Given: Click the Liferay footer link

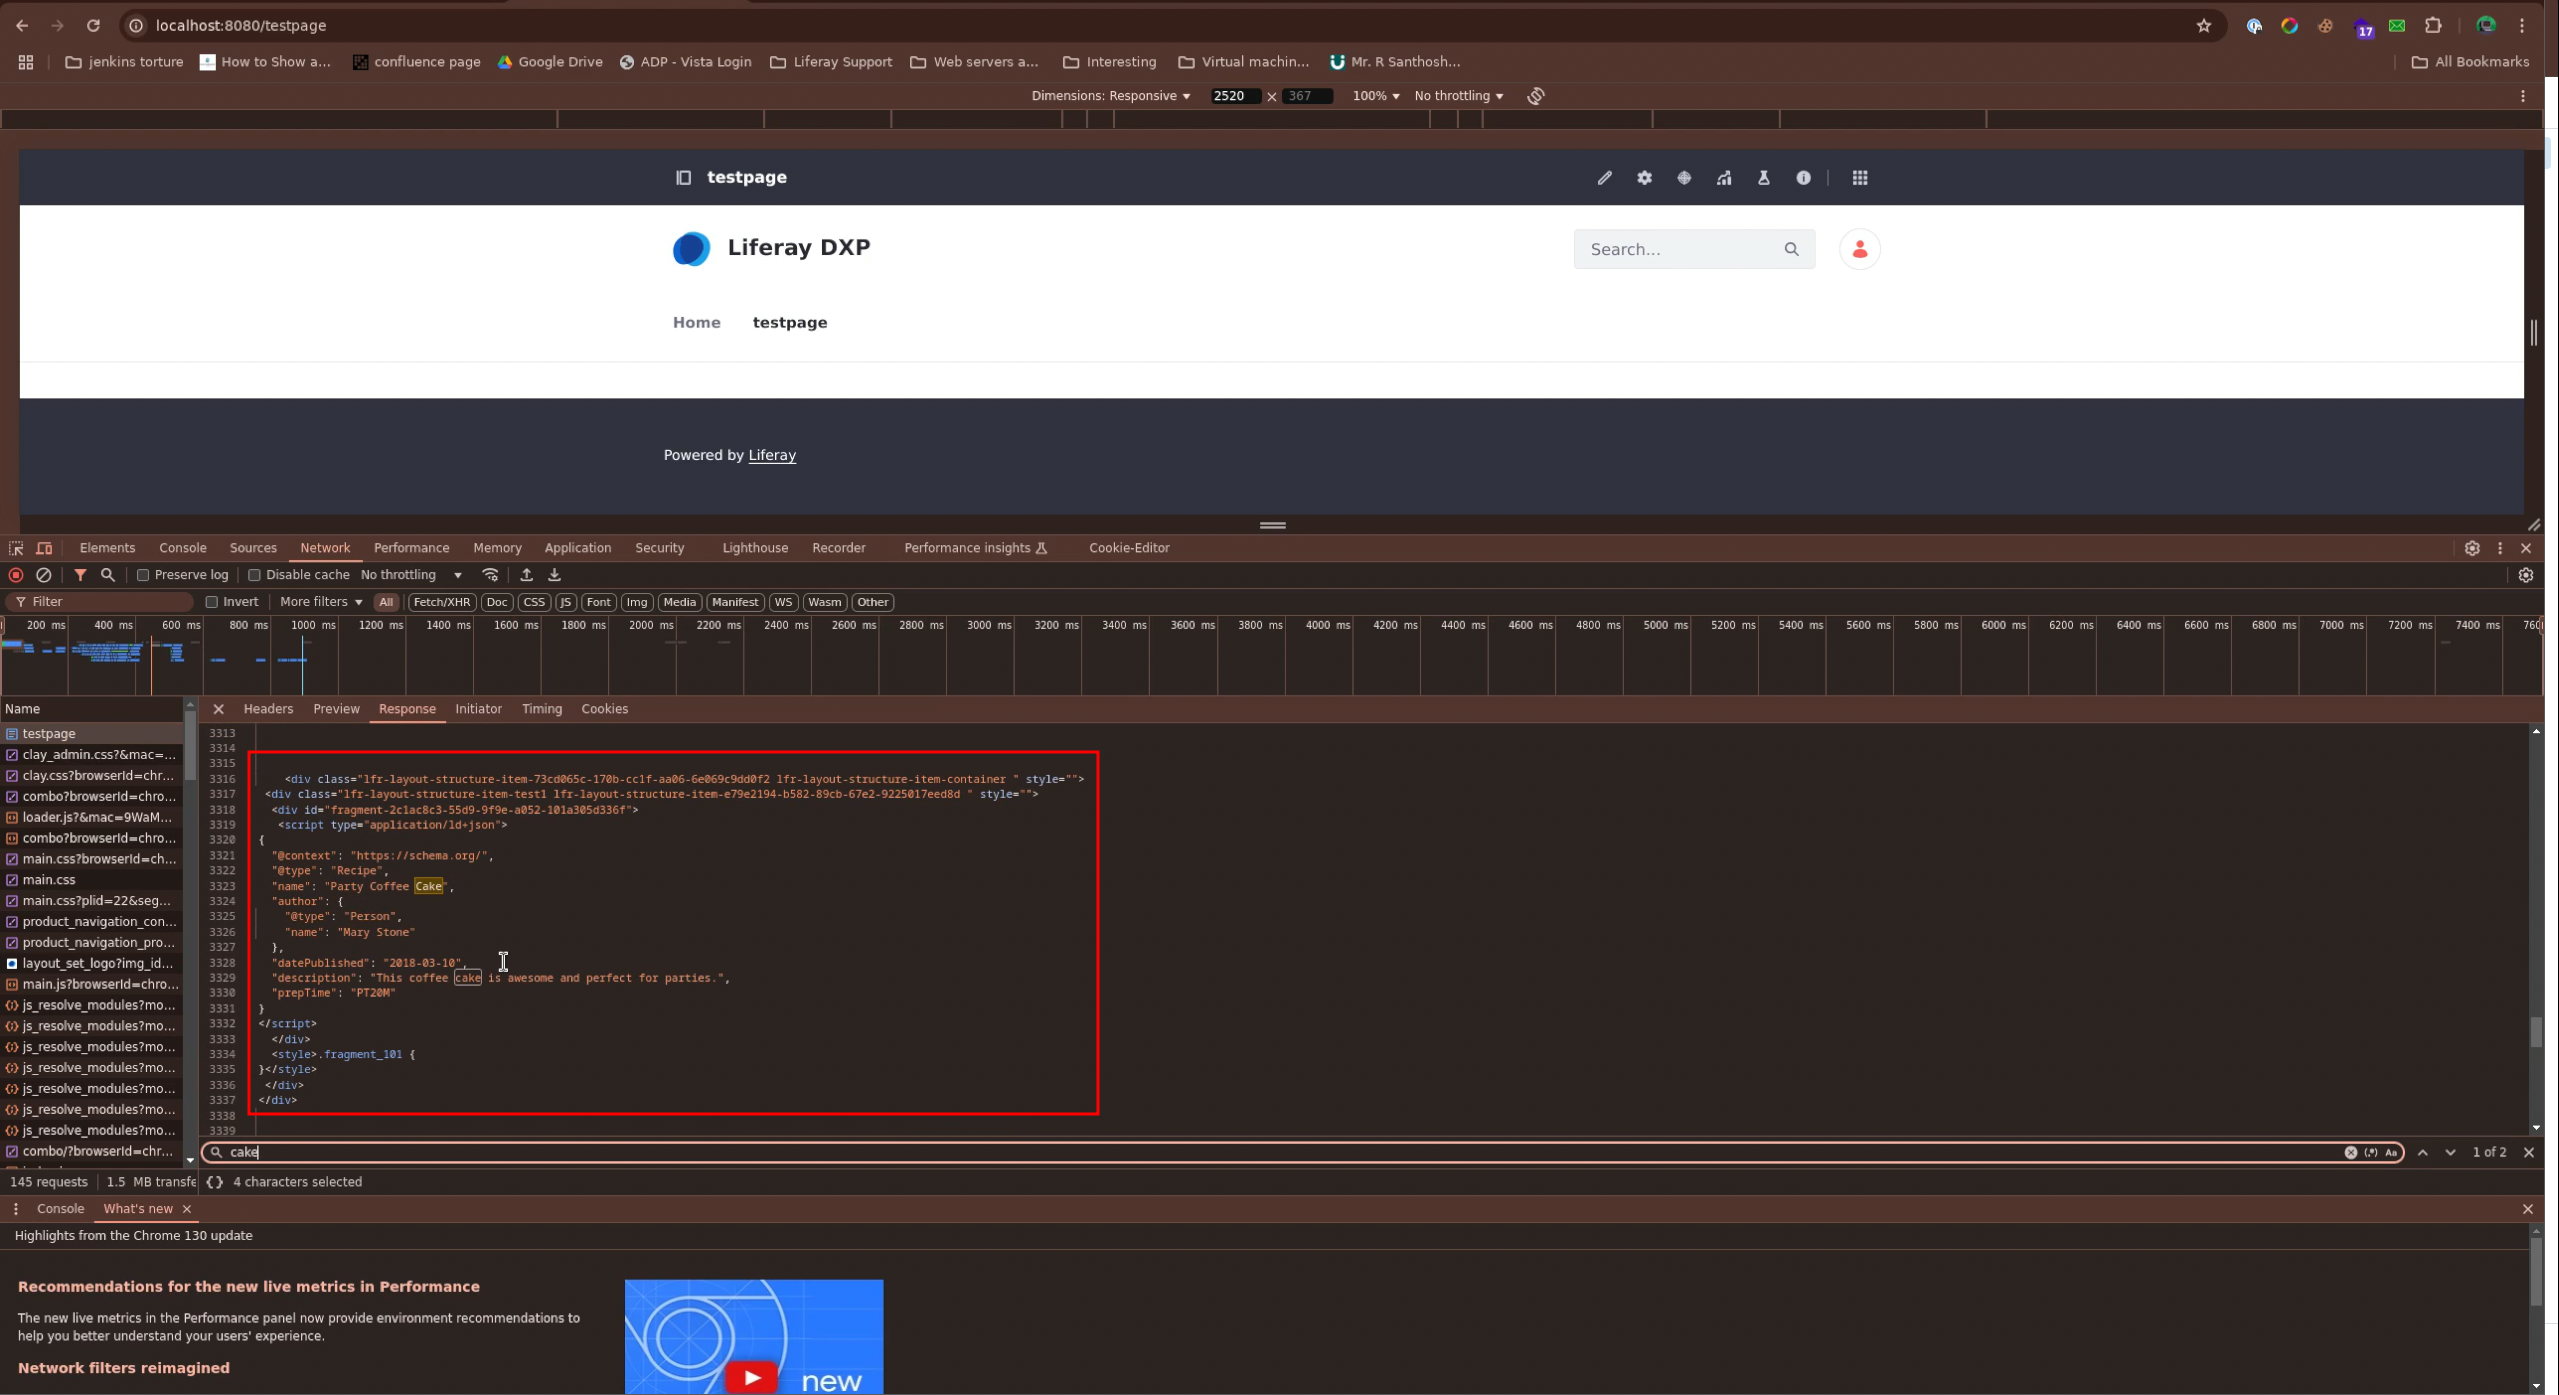Looking at the screenshot, I should click(772, 455).
